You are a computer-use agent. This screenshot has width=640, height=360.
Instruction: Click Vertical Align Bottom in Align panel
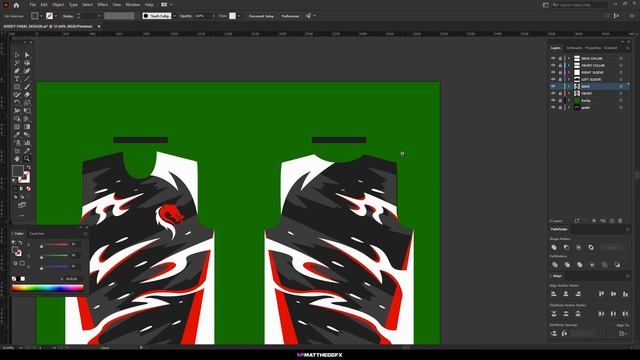[625, 294]
